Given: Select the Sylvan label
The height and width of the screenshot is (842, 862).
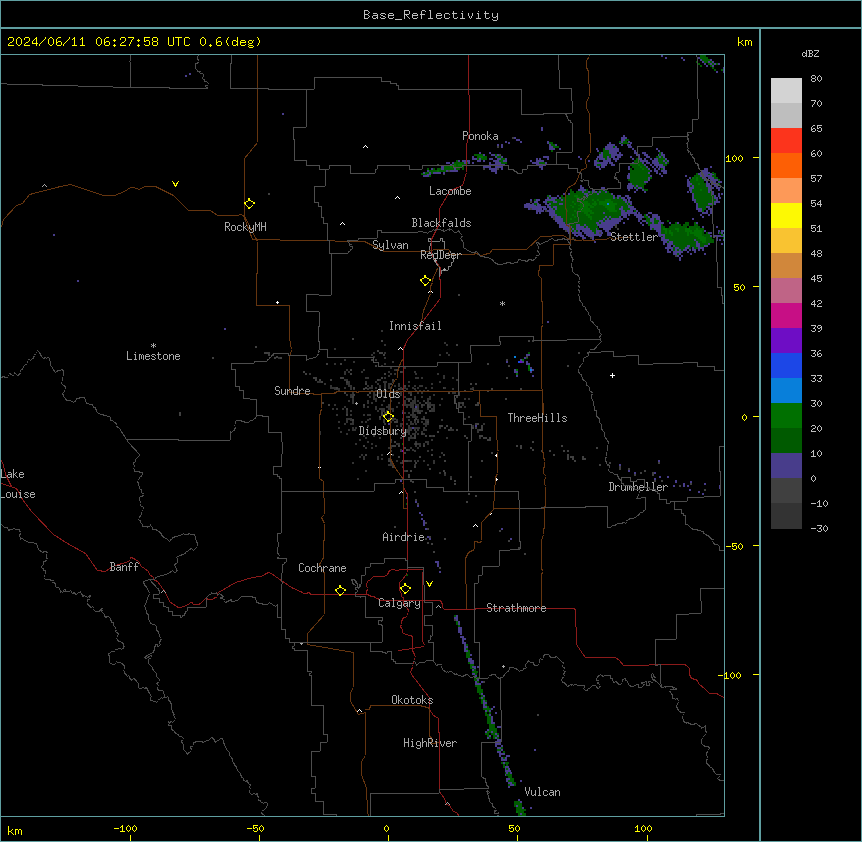Looking at the screenshot, I should (390, 245).
